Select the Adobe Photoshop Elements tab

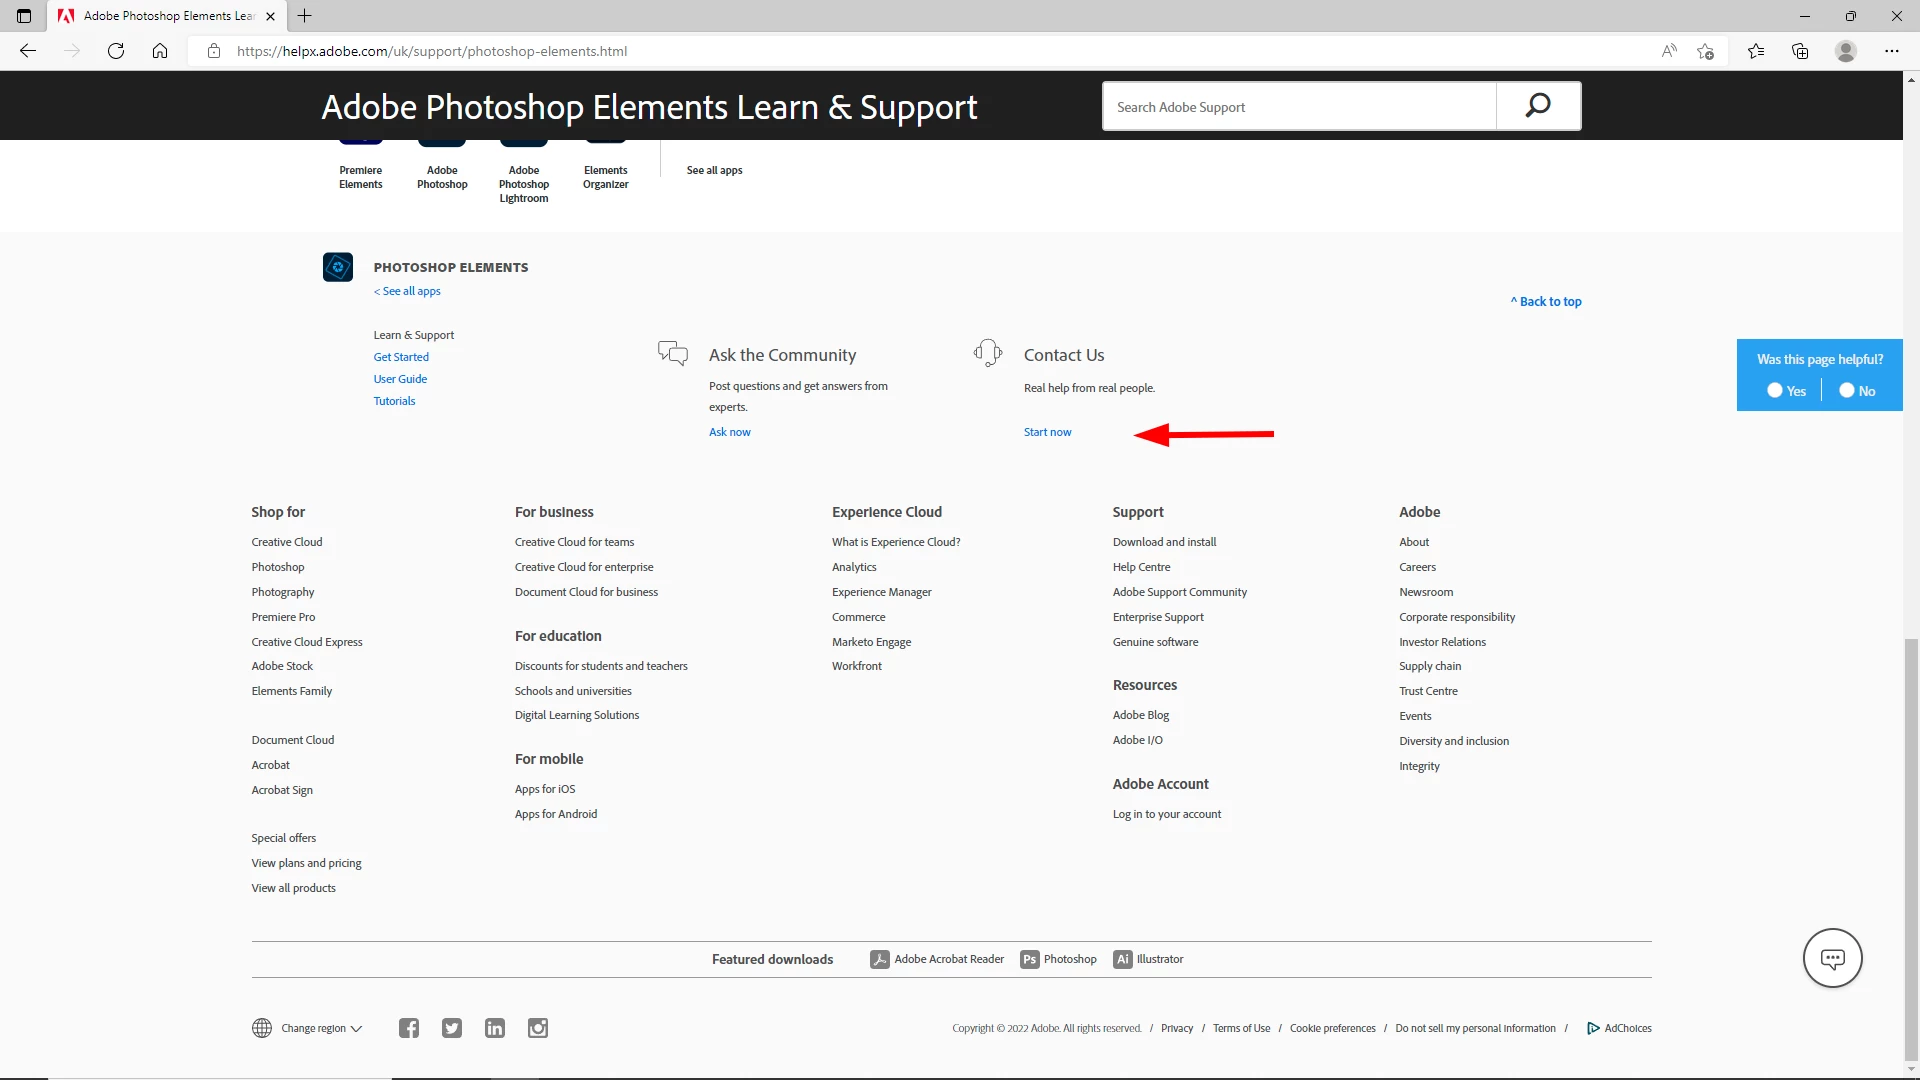tap(165, 16)
